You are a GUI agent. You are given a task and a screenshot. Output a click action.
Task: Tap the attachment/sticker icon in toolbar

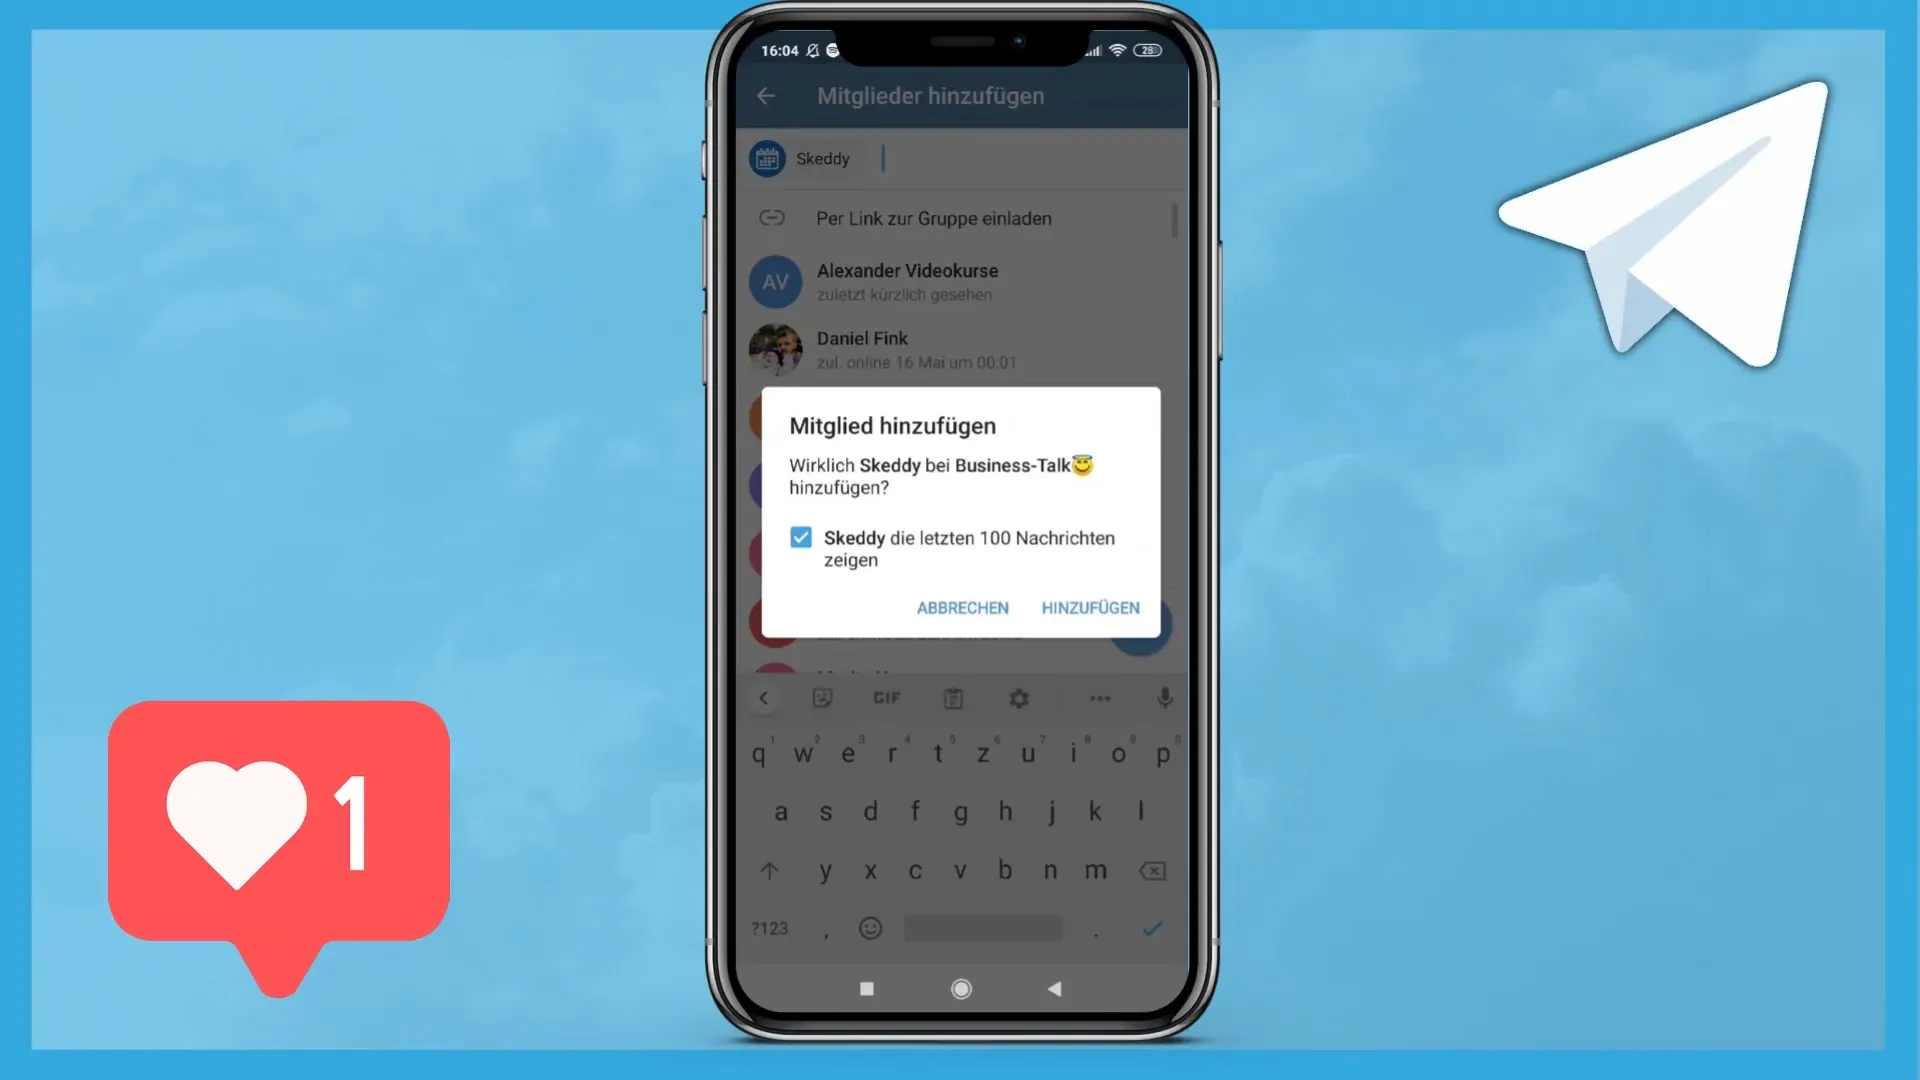[820, 698]
